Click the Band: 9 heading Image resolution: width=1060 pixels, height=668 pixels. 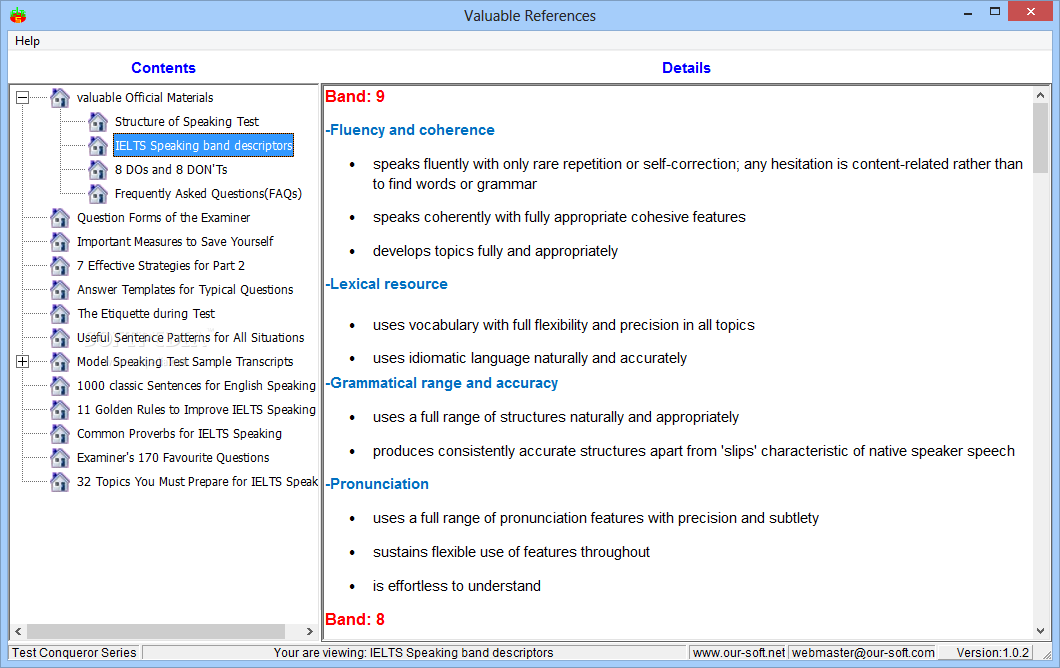(x=355, y=97)
